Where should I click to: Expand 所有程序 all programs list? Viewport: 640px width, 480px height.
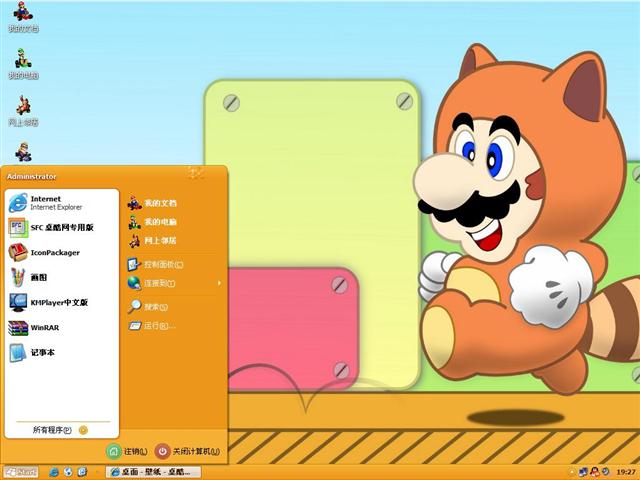tap(60, 430)
